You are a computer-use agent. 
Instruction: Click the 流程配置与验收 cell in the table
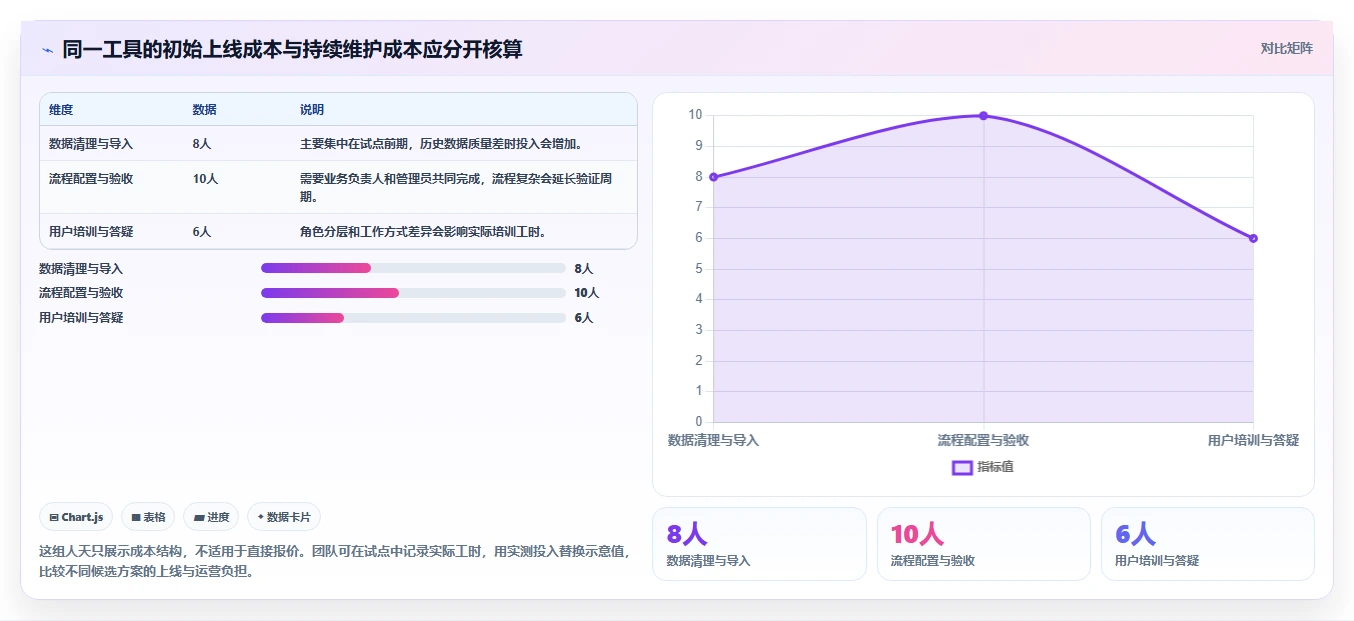(91, 179)
